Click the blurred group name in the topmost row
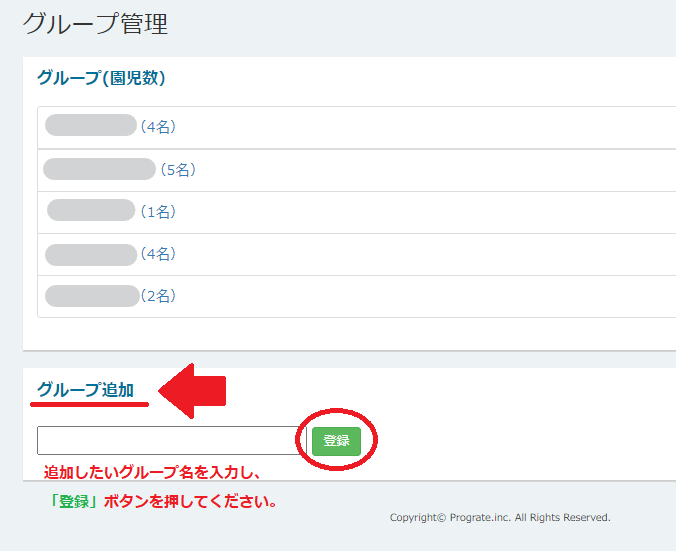 (91, 125)
